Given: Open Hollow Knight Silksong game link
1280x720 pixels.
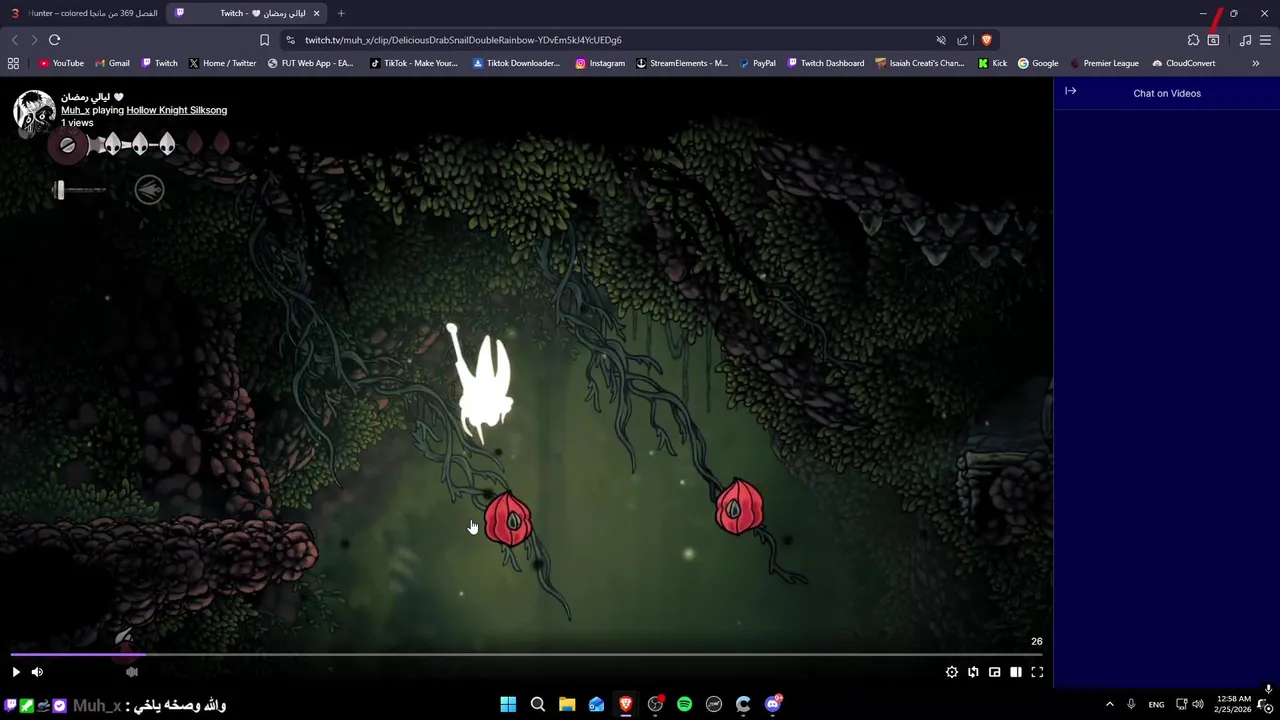Looking at the screenshot, I should (176, 110).
